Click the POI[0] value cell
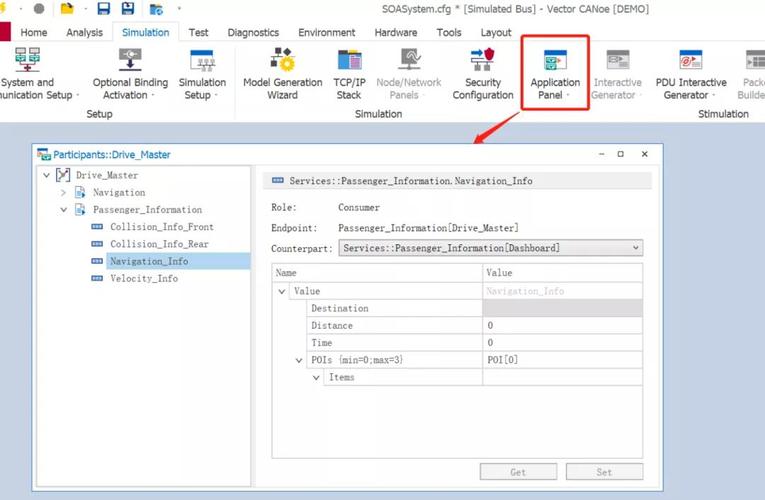 tap(563, 360)
